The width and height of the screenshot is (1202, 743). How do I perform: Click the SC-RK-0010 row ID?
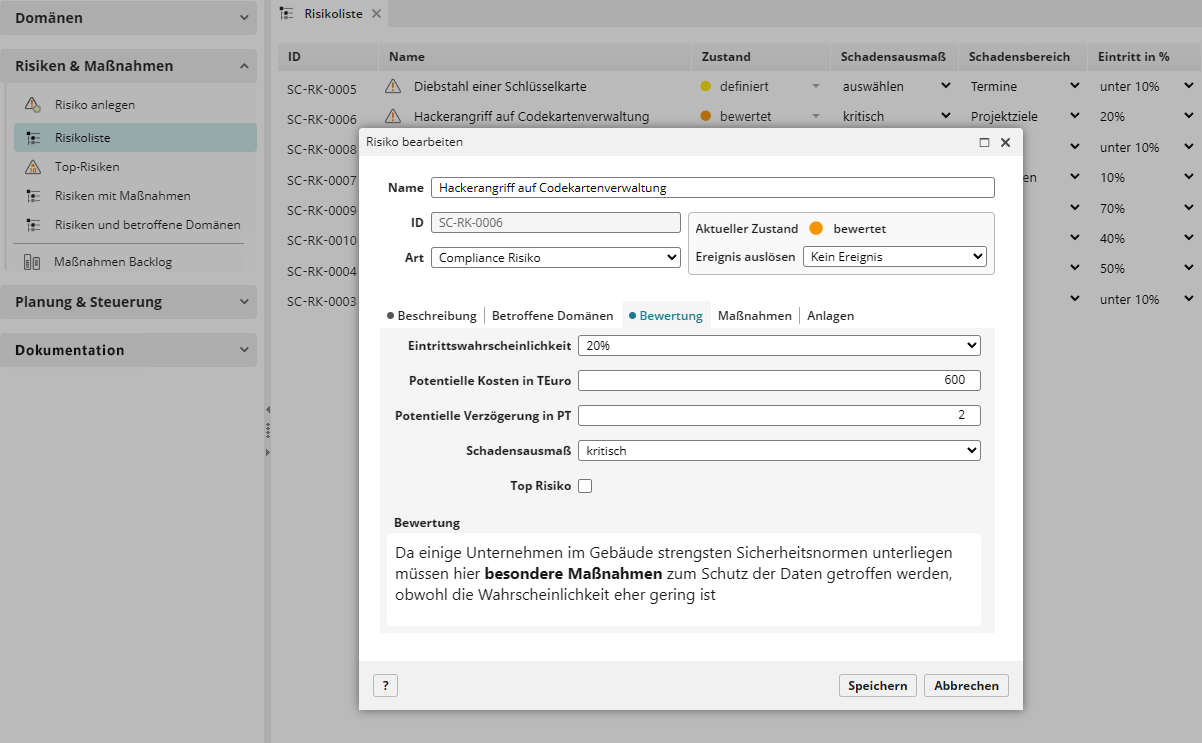321,241
